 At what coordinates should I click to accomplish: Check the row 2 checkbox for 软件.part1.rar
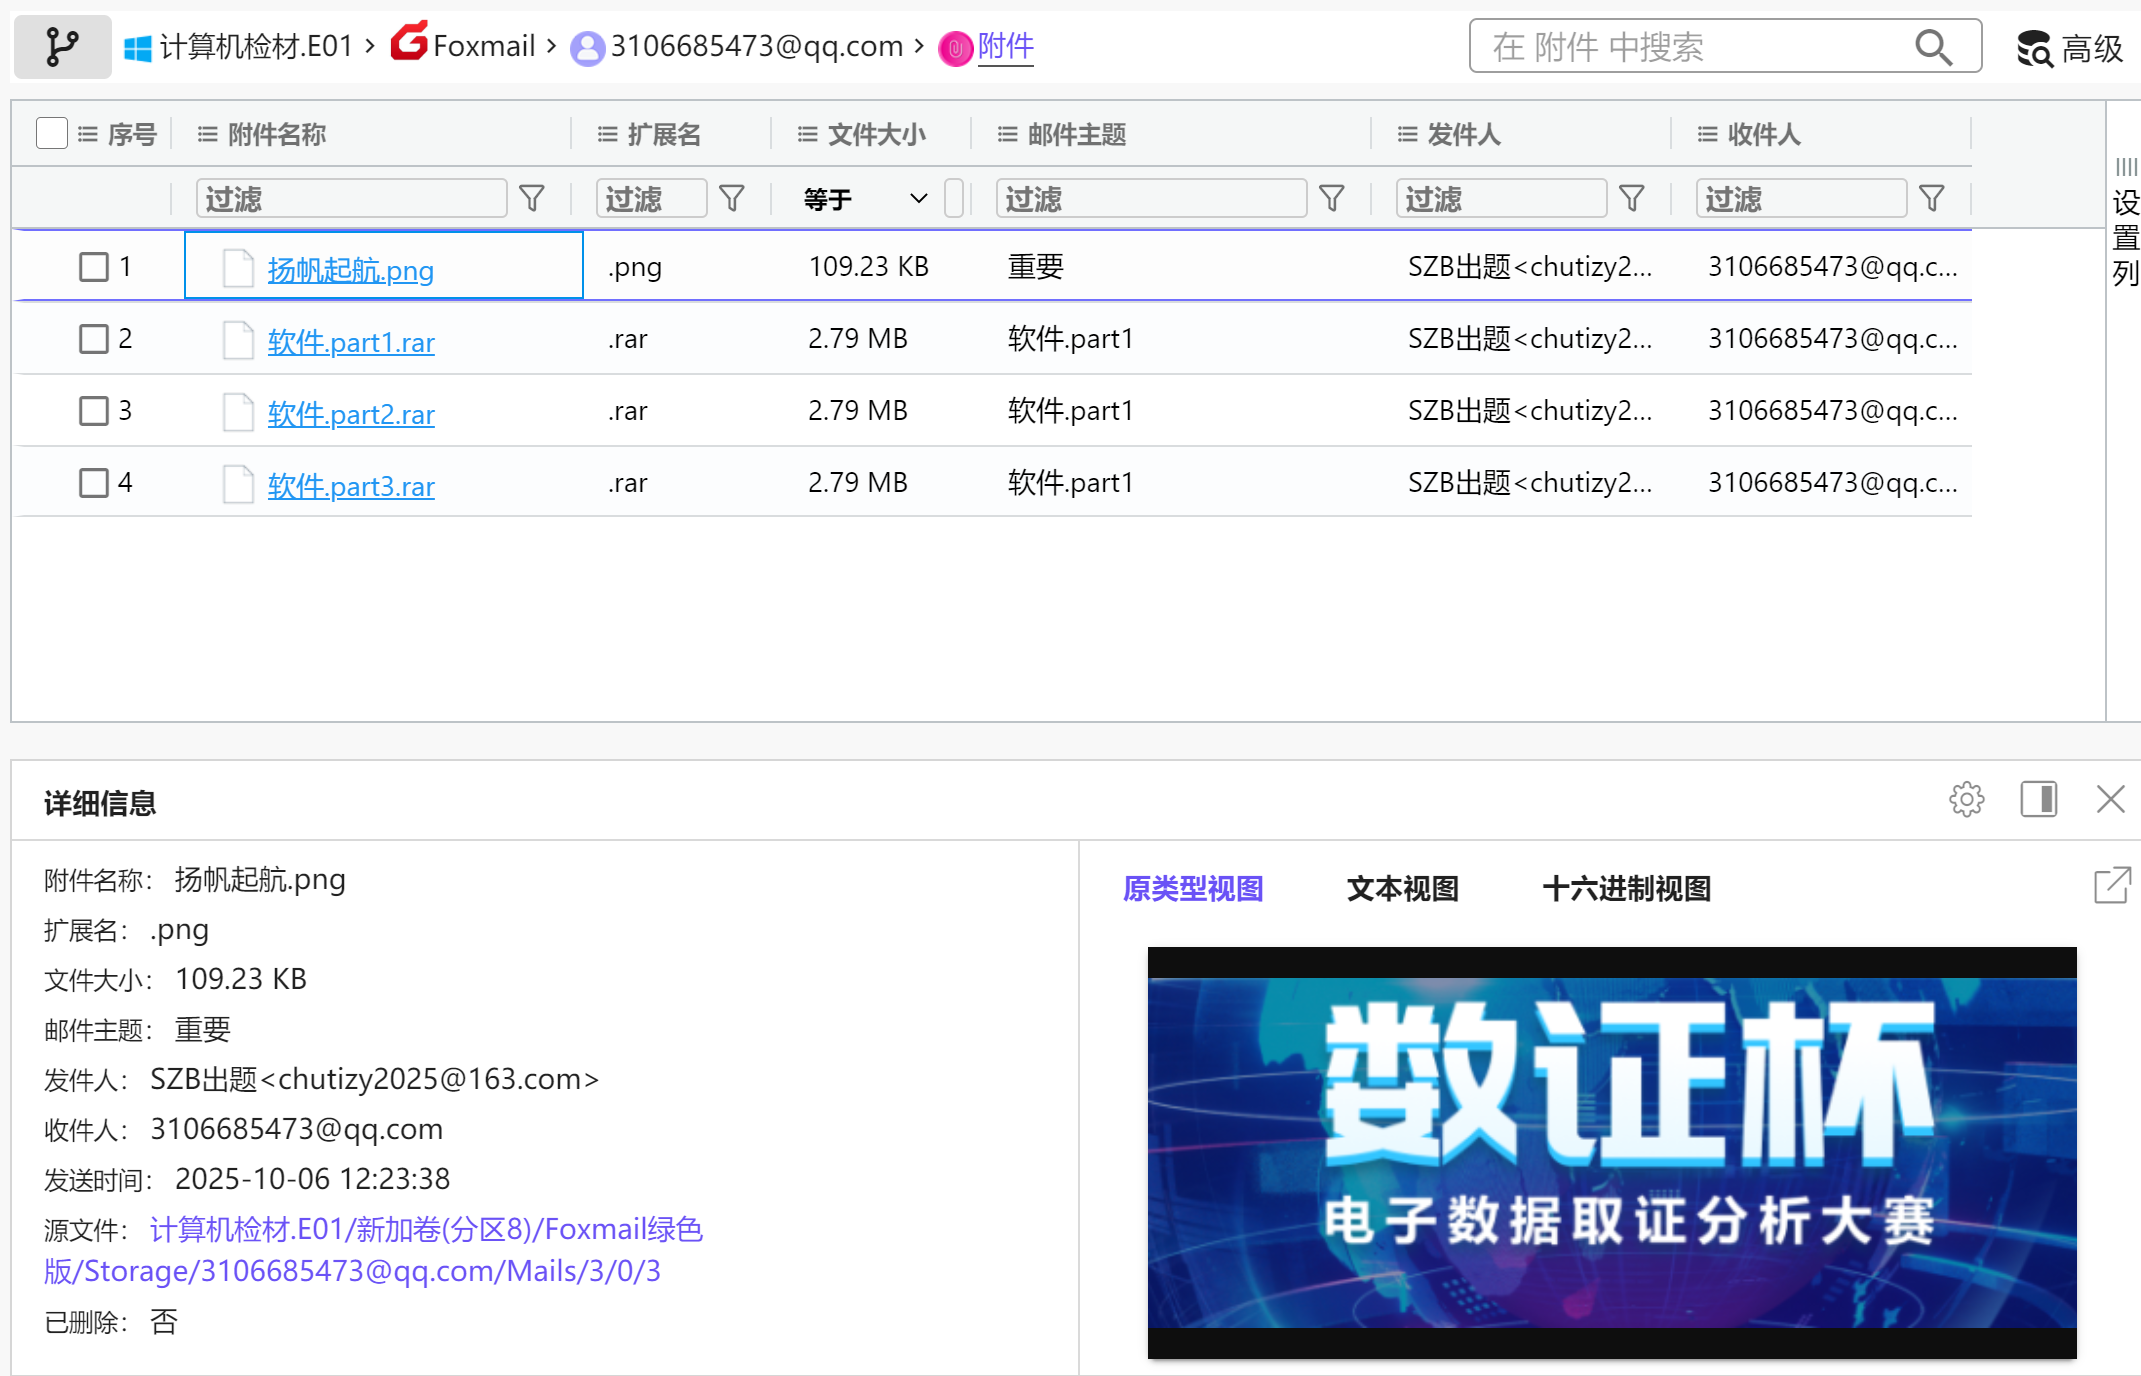click(x=93, y=339)
